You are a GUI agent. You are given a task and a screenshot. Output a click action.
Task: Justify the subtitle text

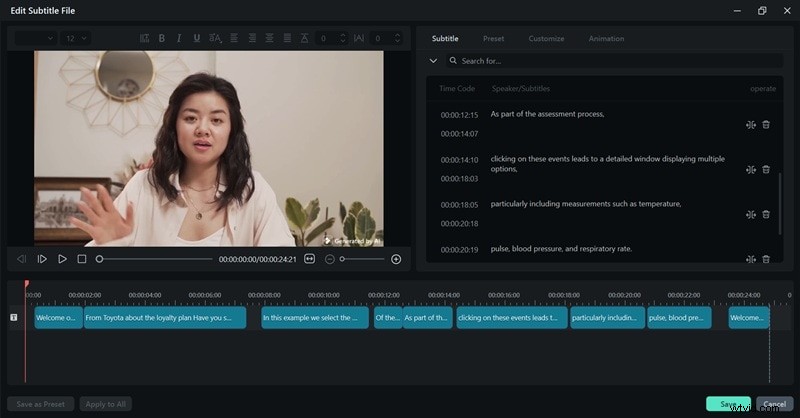(287, 38)
